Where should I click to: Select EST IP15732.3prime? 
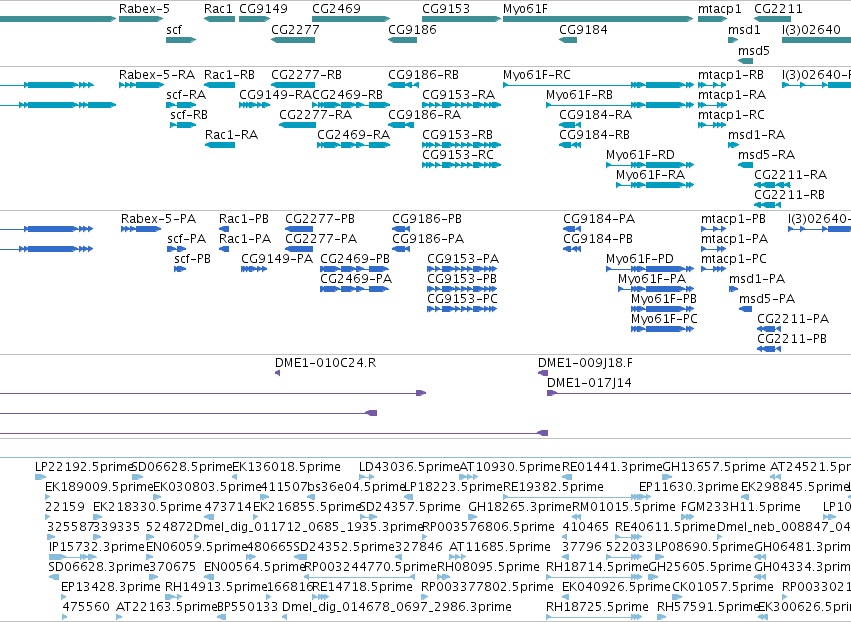pos(73,557)
